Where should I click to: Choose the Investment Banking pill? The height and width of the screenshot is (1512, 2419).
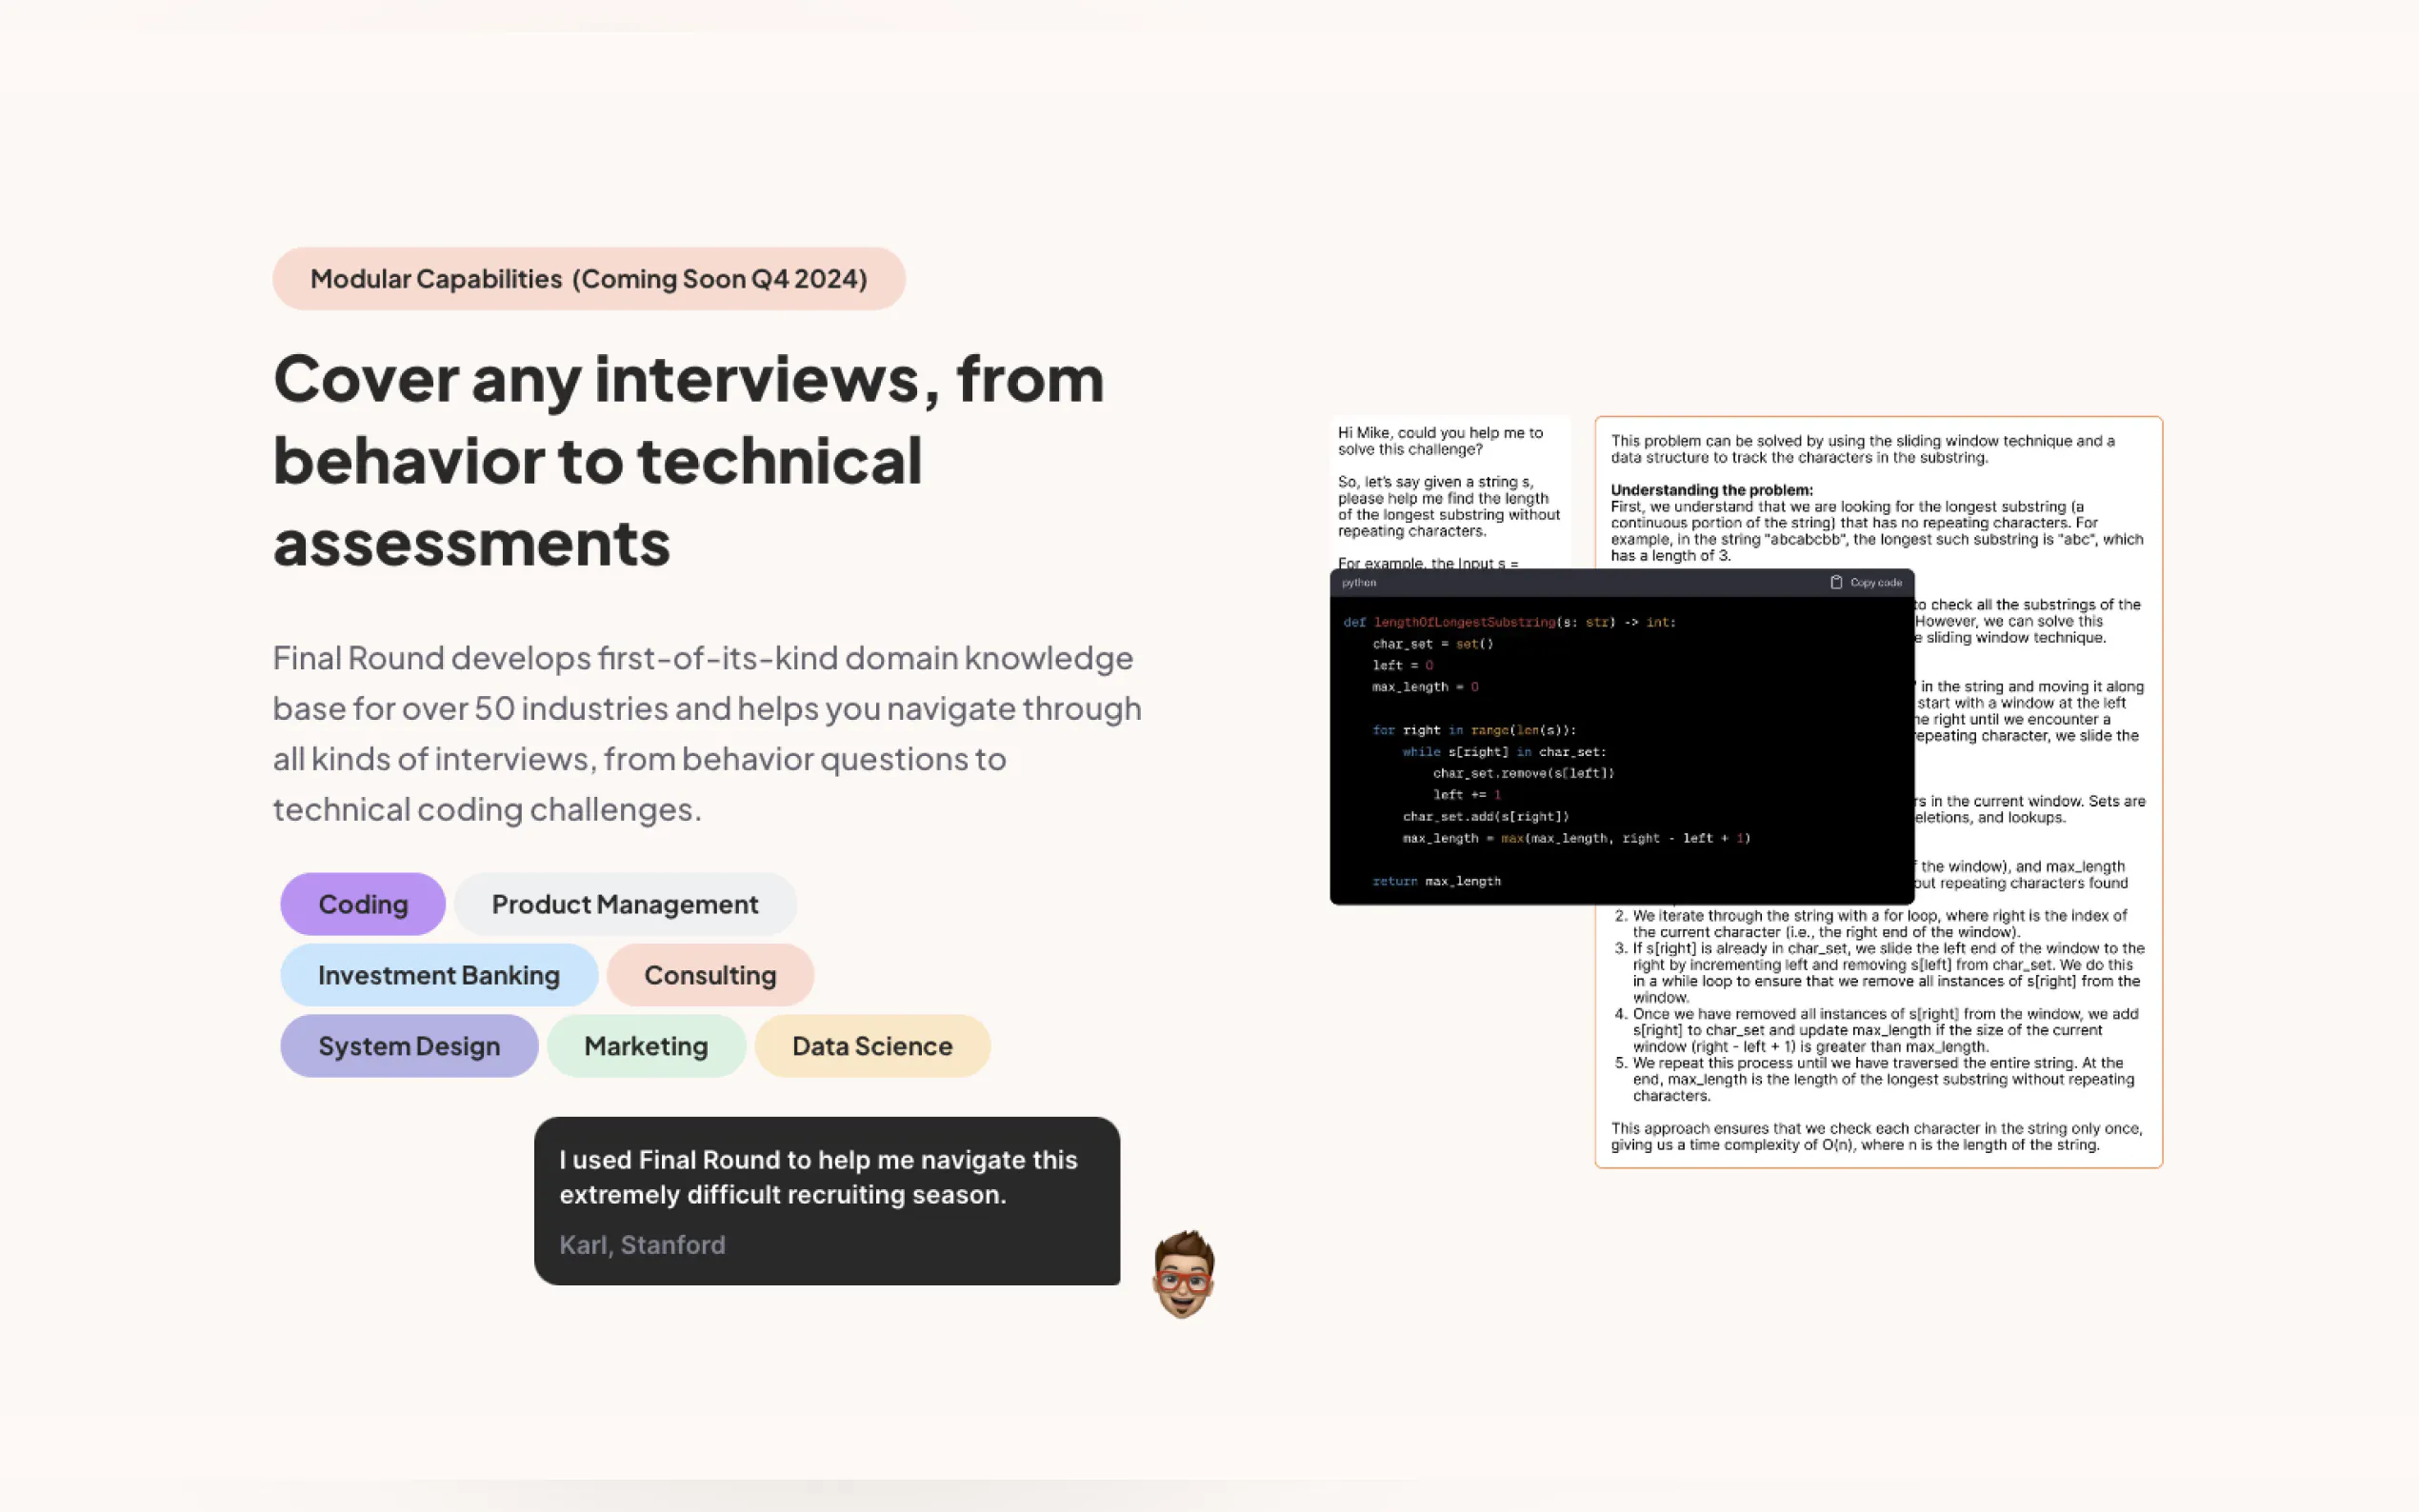click(439, 975)
